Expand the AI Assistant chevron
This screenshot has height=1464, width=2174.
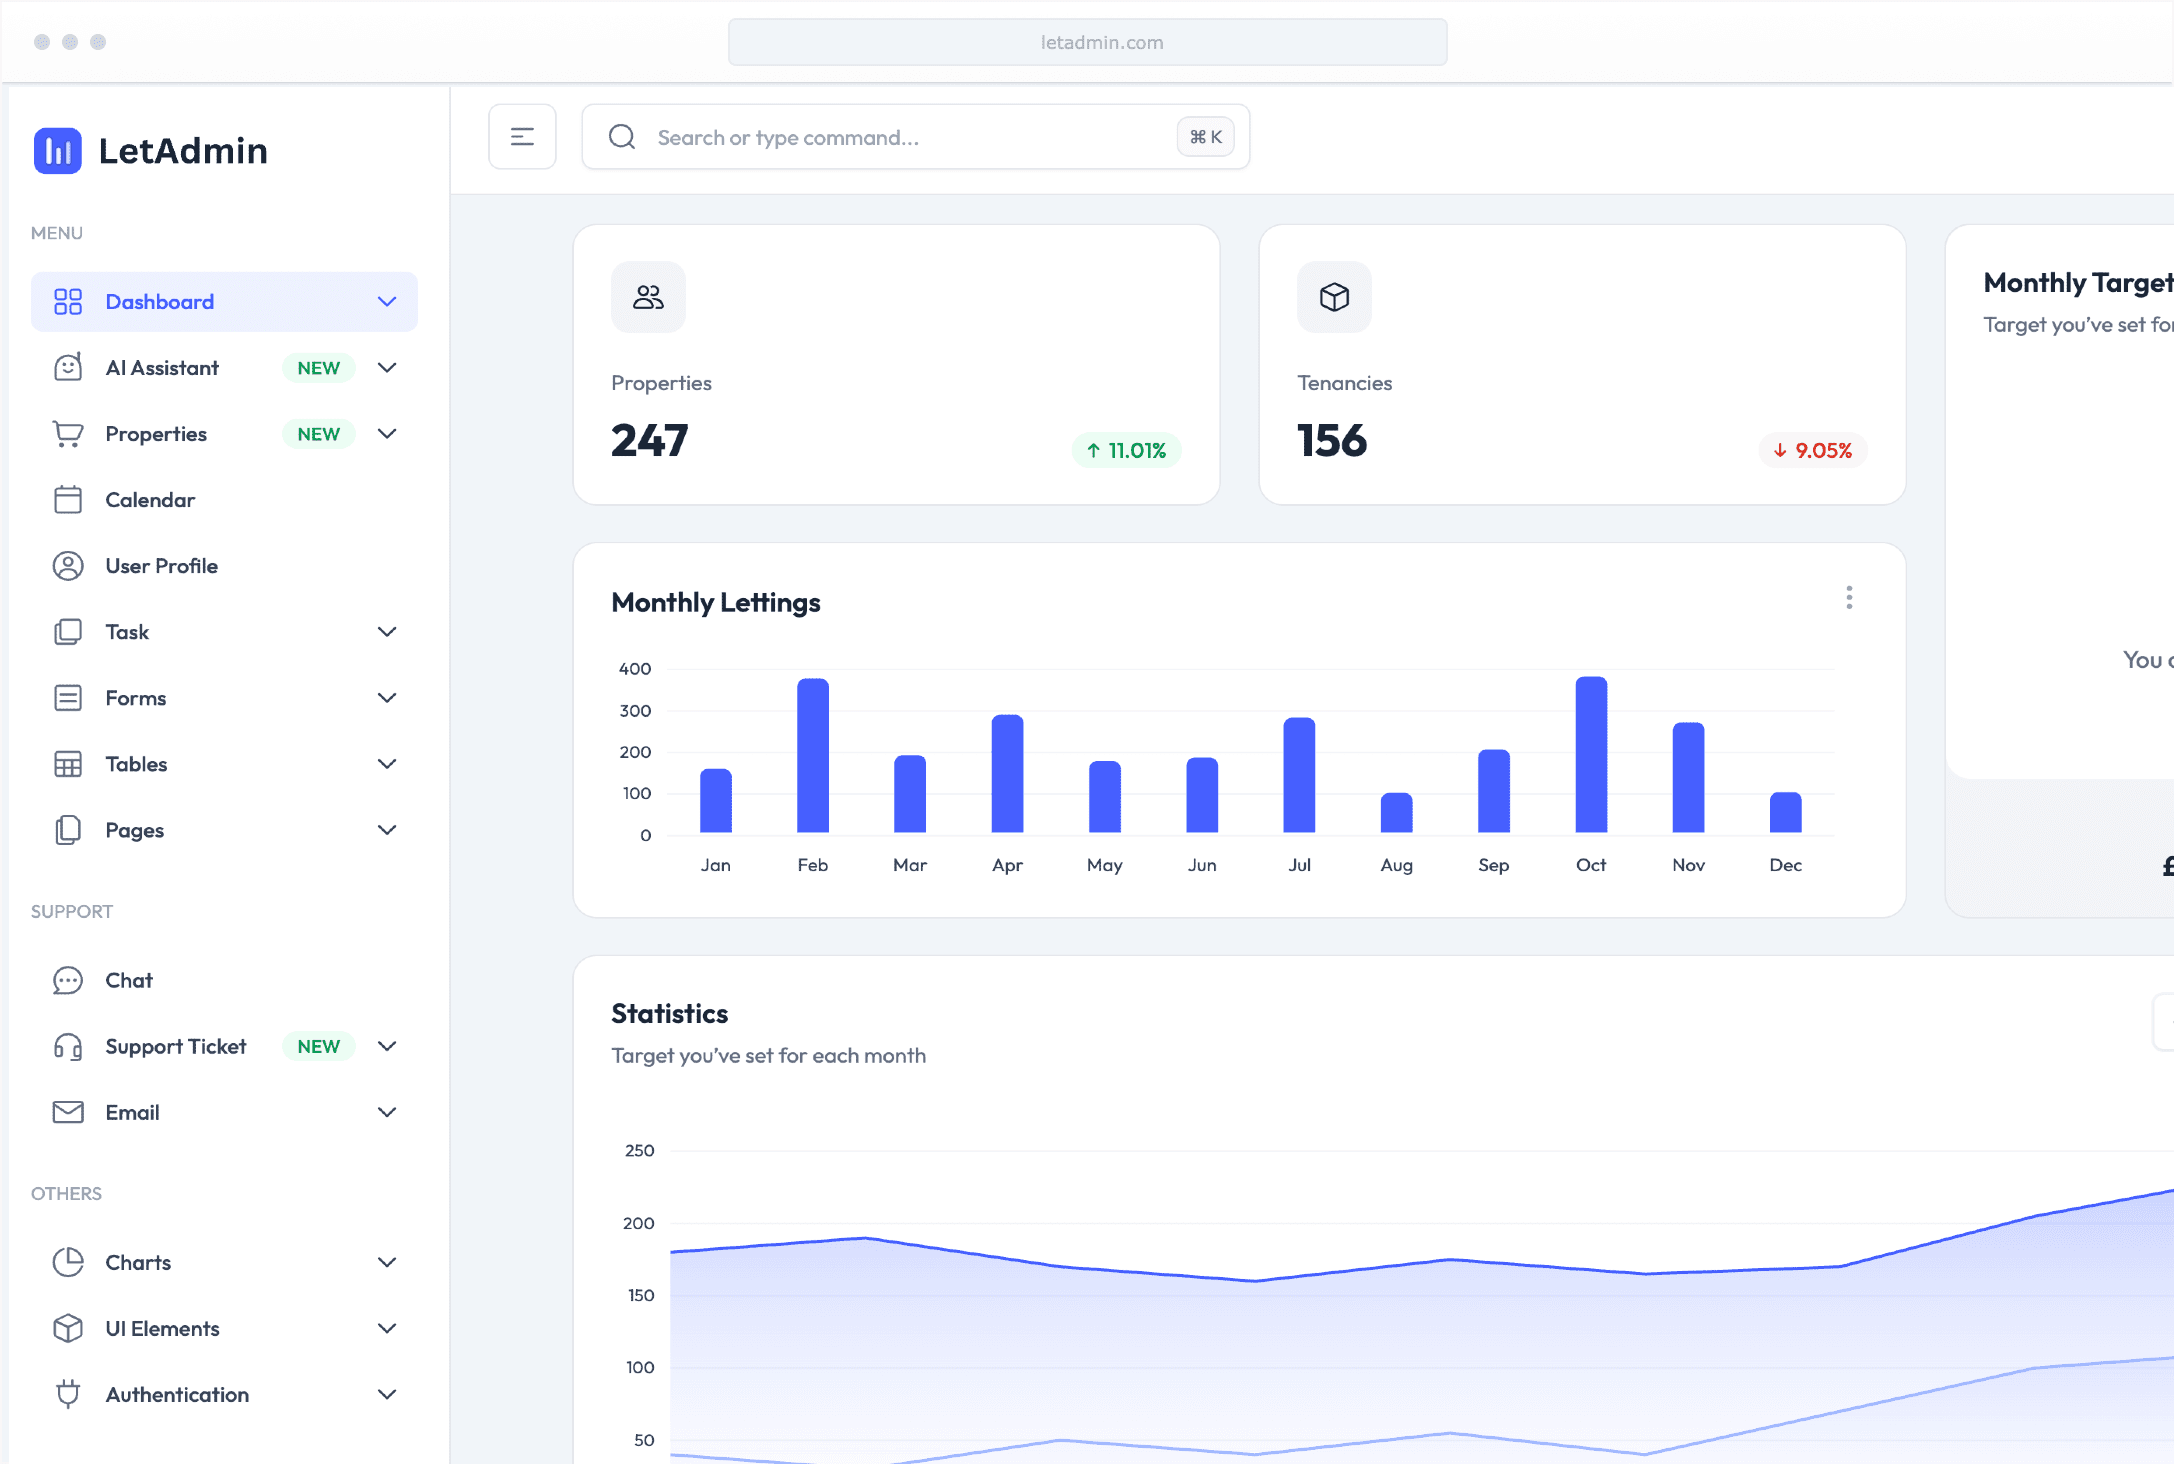tap(387, 368)
